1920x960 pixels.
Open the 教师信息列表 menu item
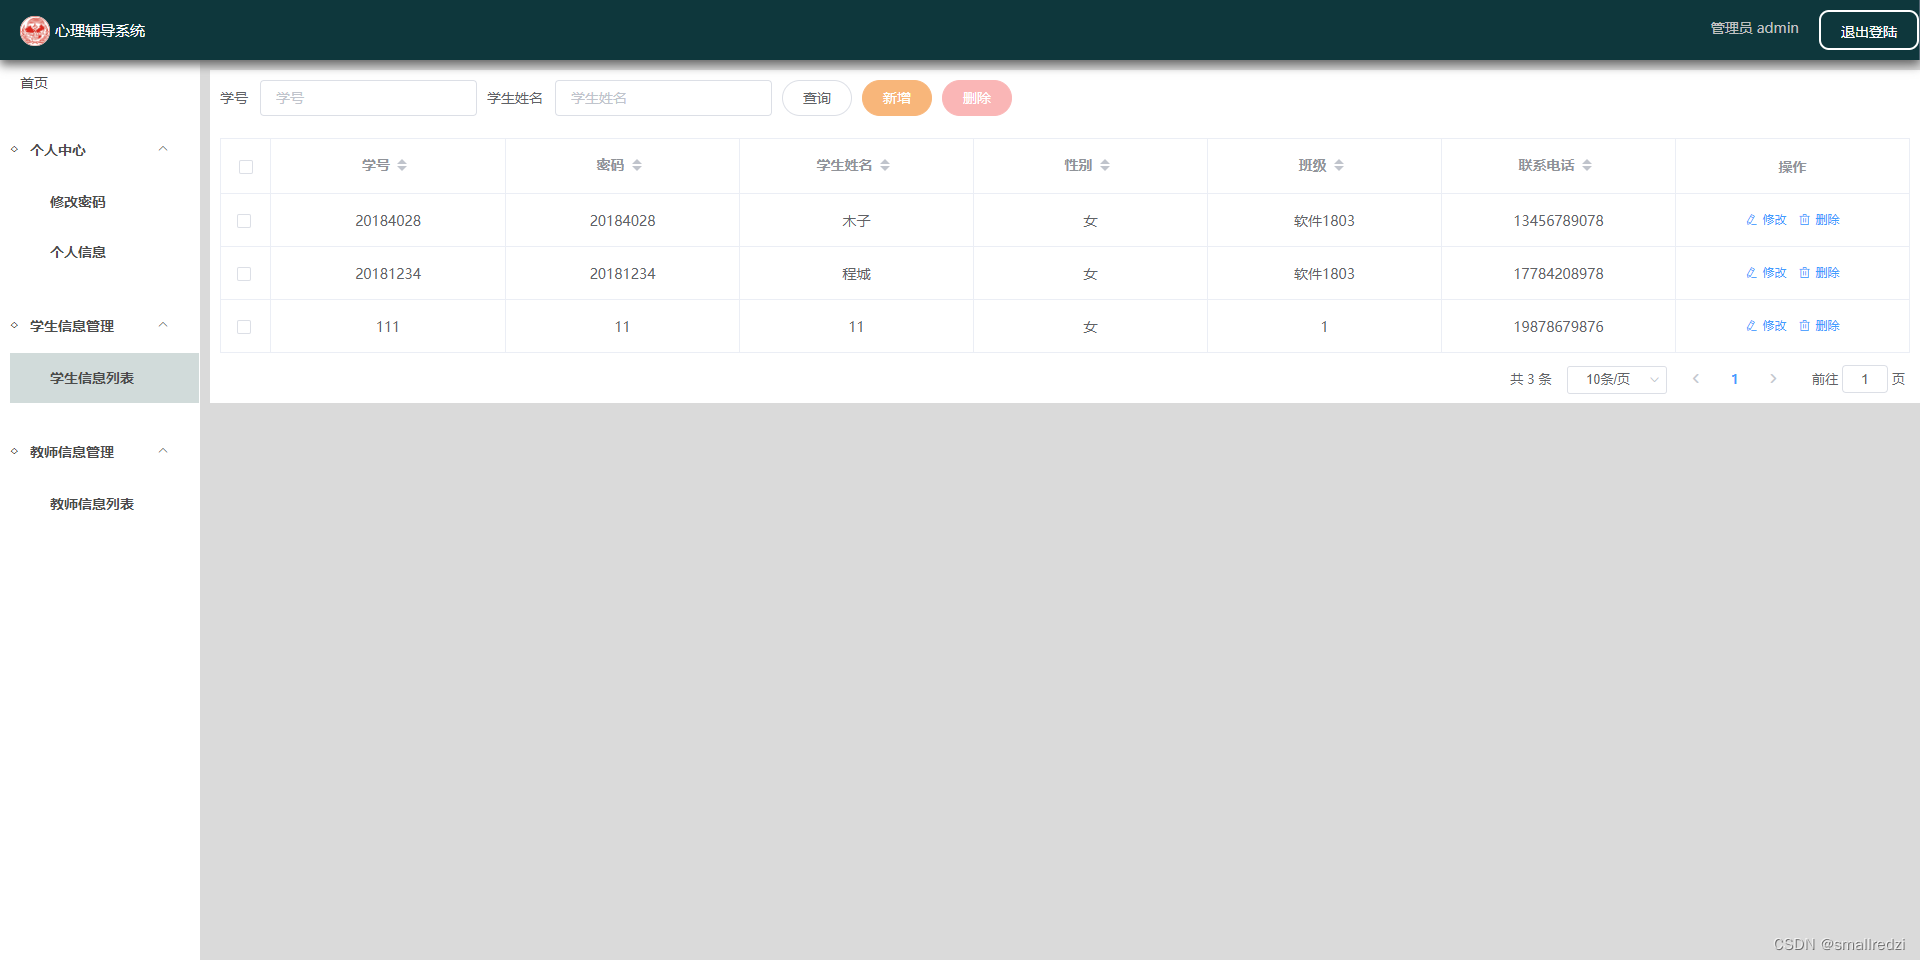[92, 504]
